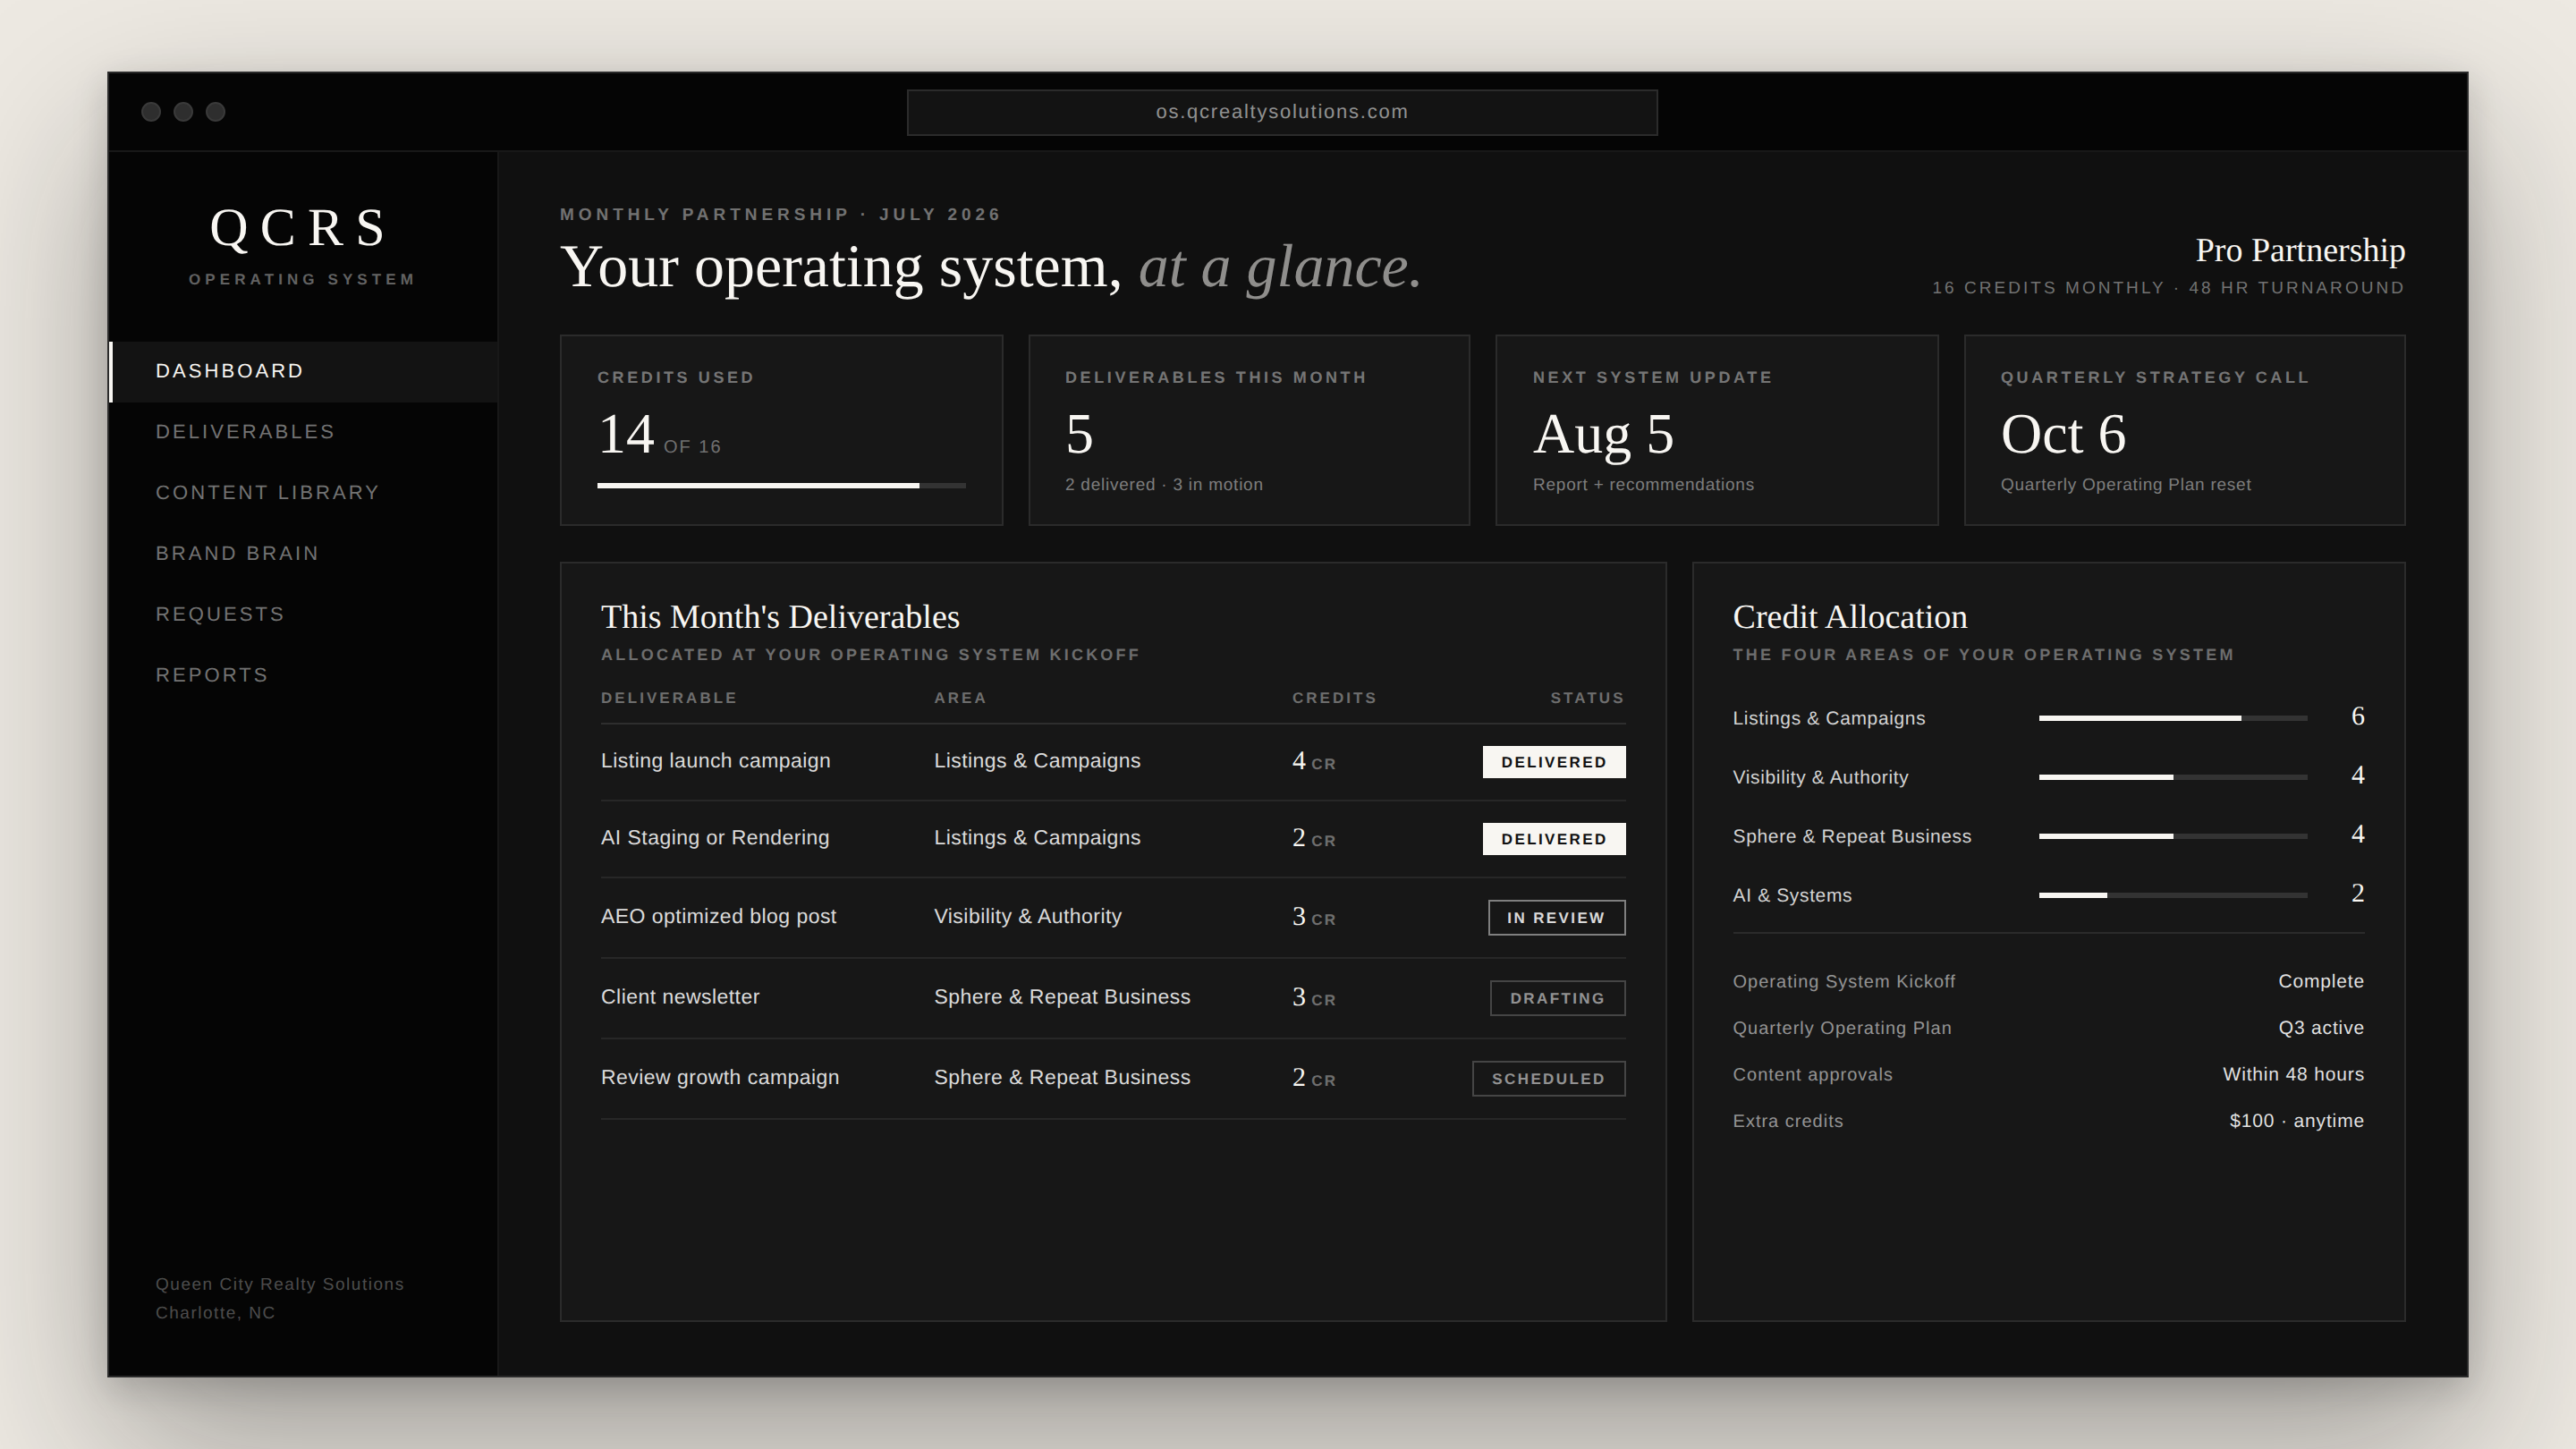The height and width of the screenshot is (1449, 2576).
Task: Click 'Listings & Campaigns' label in Credit Allocation
Action: (1828, 718)
